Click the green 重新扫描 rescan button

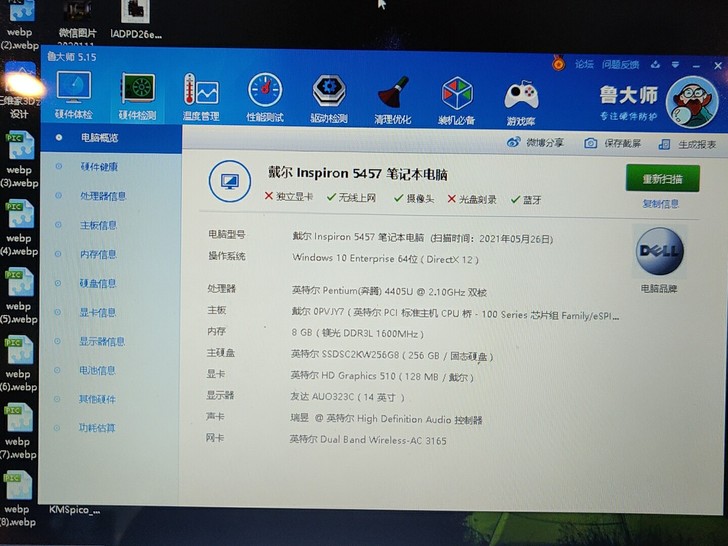point(663,178)
